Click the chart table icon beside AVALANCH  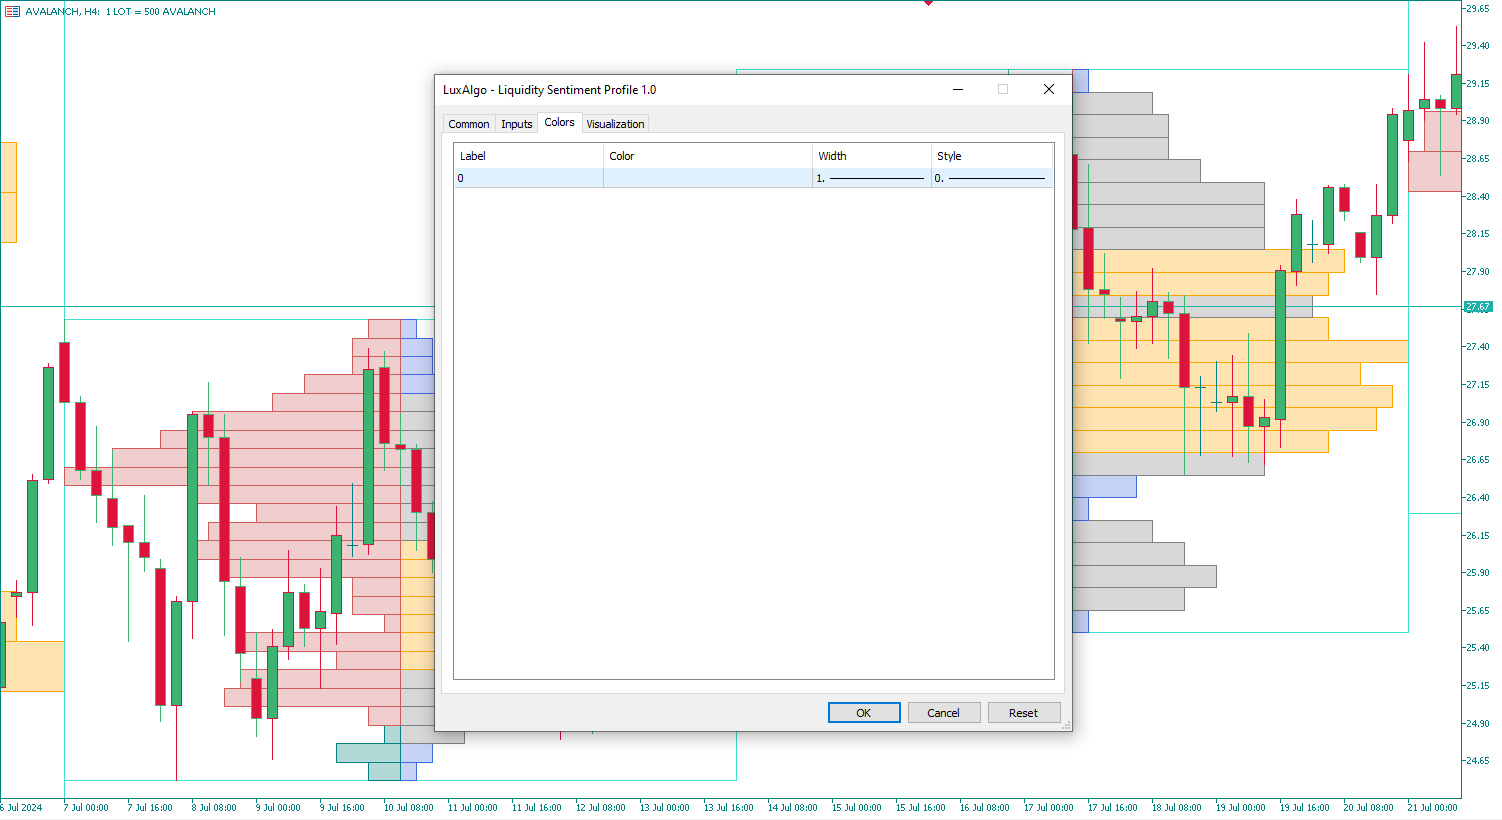click(12, 11)
